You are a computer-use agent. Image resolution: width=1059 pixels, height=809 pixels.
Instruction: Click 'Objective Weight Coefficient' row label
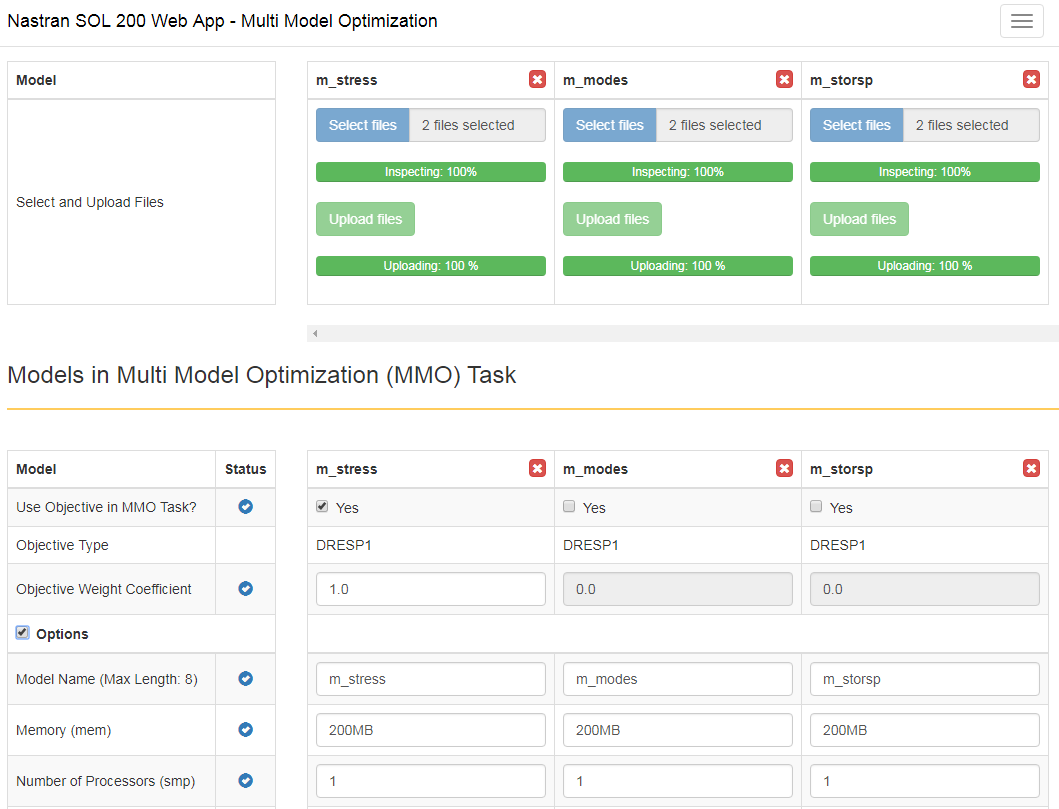pyautogui.click(x=103, y=590)
